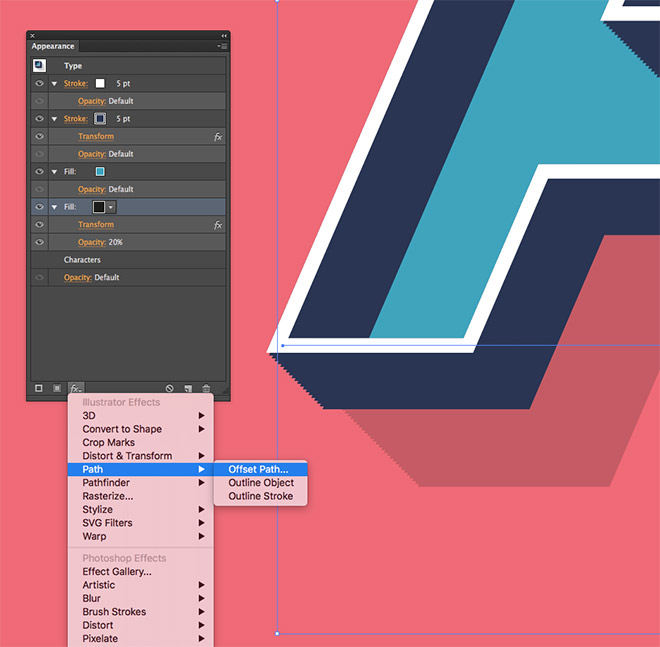Screen dimensions: 660x647
Task: Expand the Distort & Transform submenu
Action: pos(141,456)
